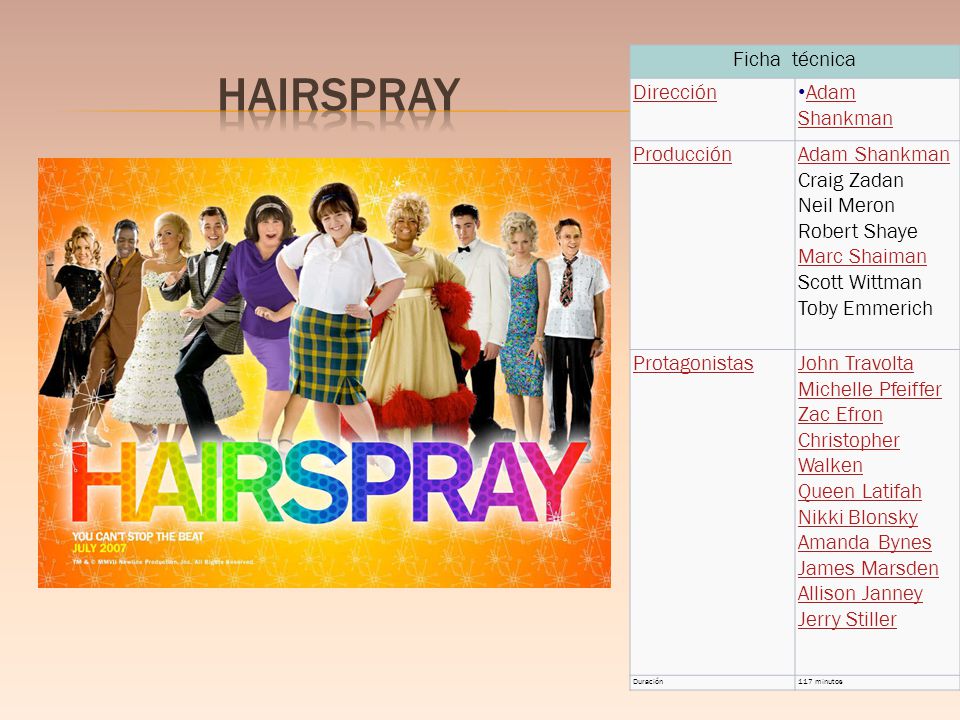960x720 pixels.
Task: Open the Protagonistas link
Action: tap(693, 363)
